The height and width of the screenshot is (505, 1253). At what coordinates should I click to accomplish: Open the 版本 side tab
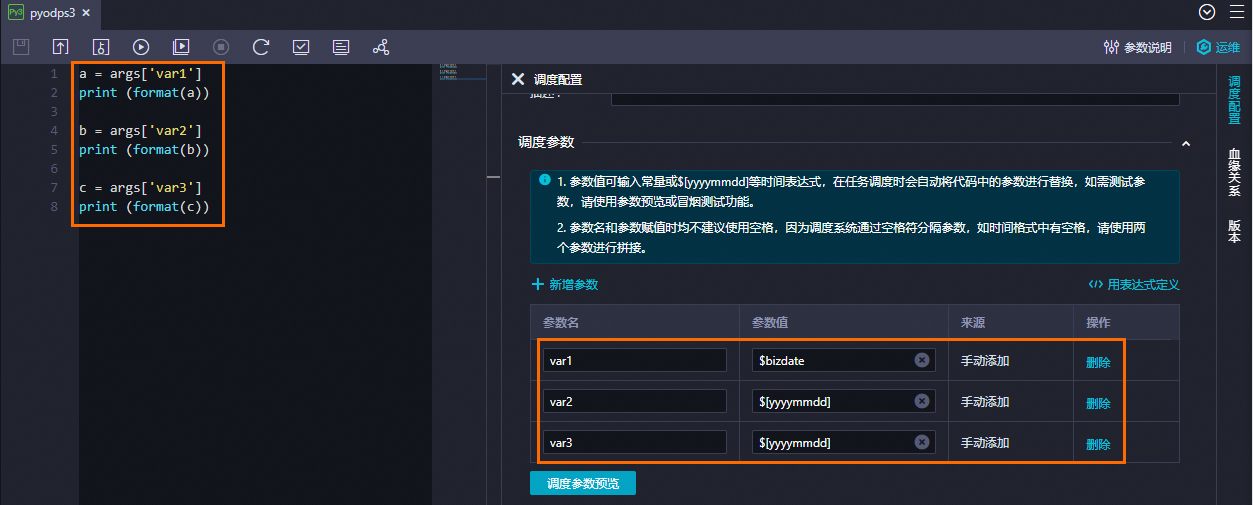(x=1234, y=231)
